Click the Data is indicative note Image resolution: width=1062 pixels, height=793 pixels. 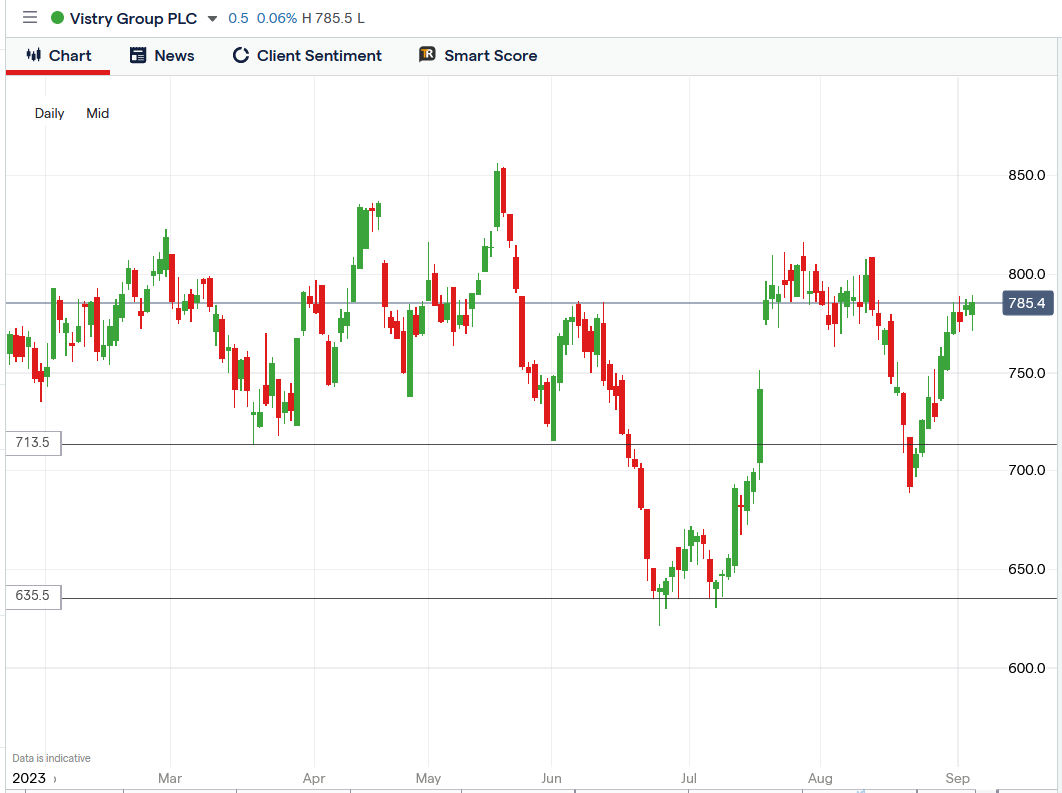point(51,758)
